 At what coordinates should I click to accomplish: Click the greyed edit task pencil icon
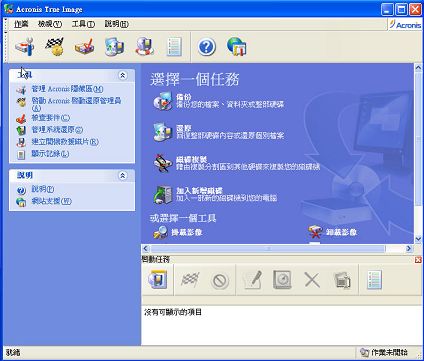point(252,280)
